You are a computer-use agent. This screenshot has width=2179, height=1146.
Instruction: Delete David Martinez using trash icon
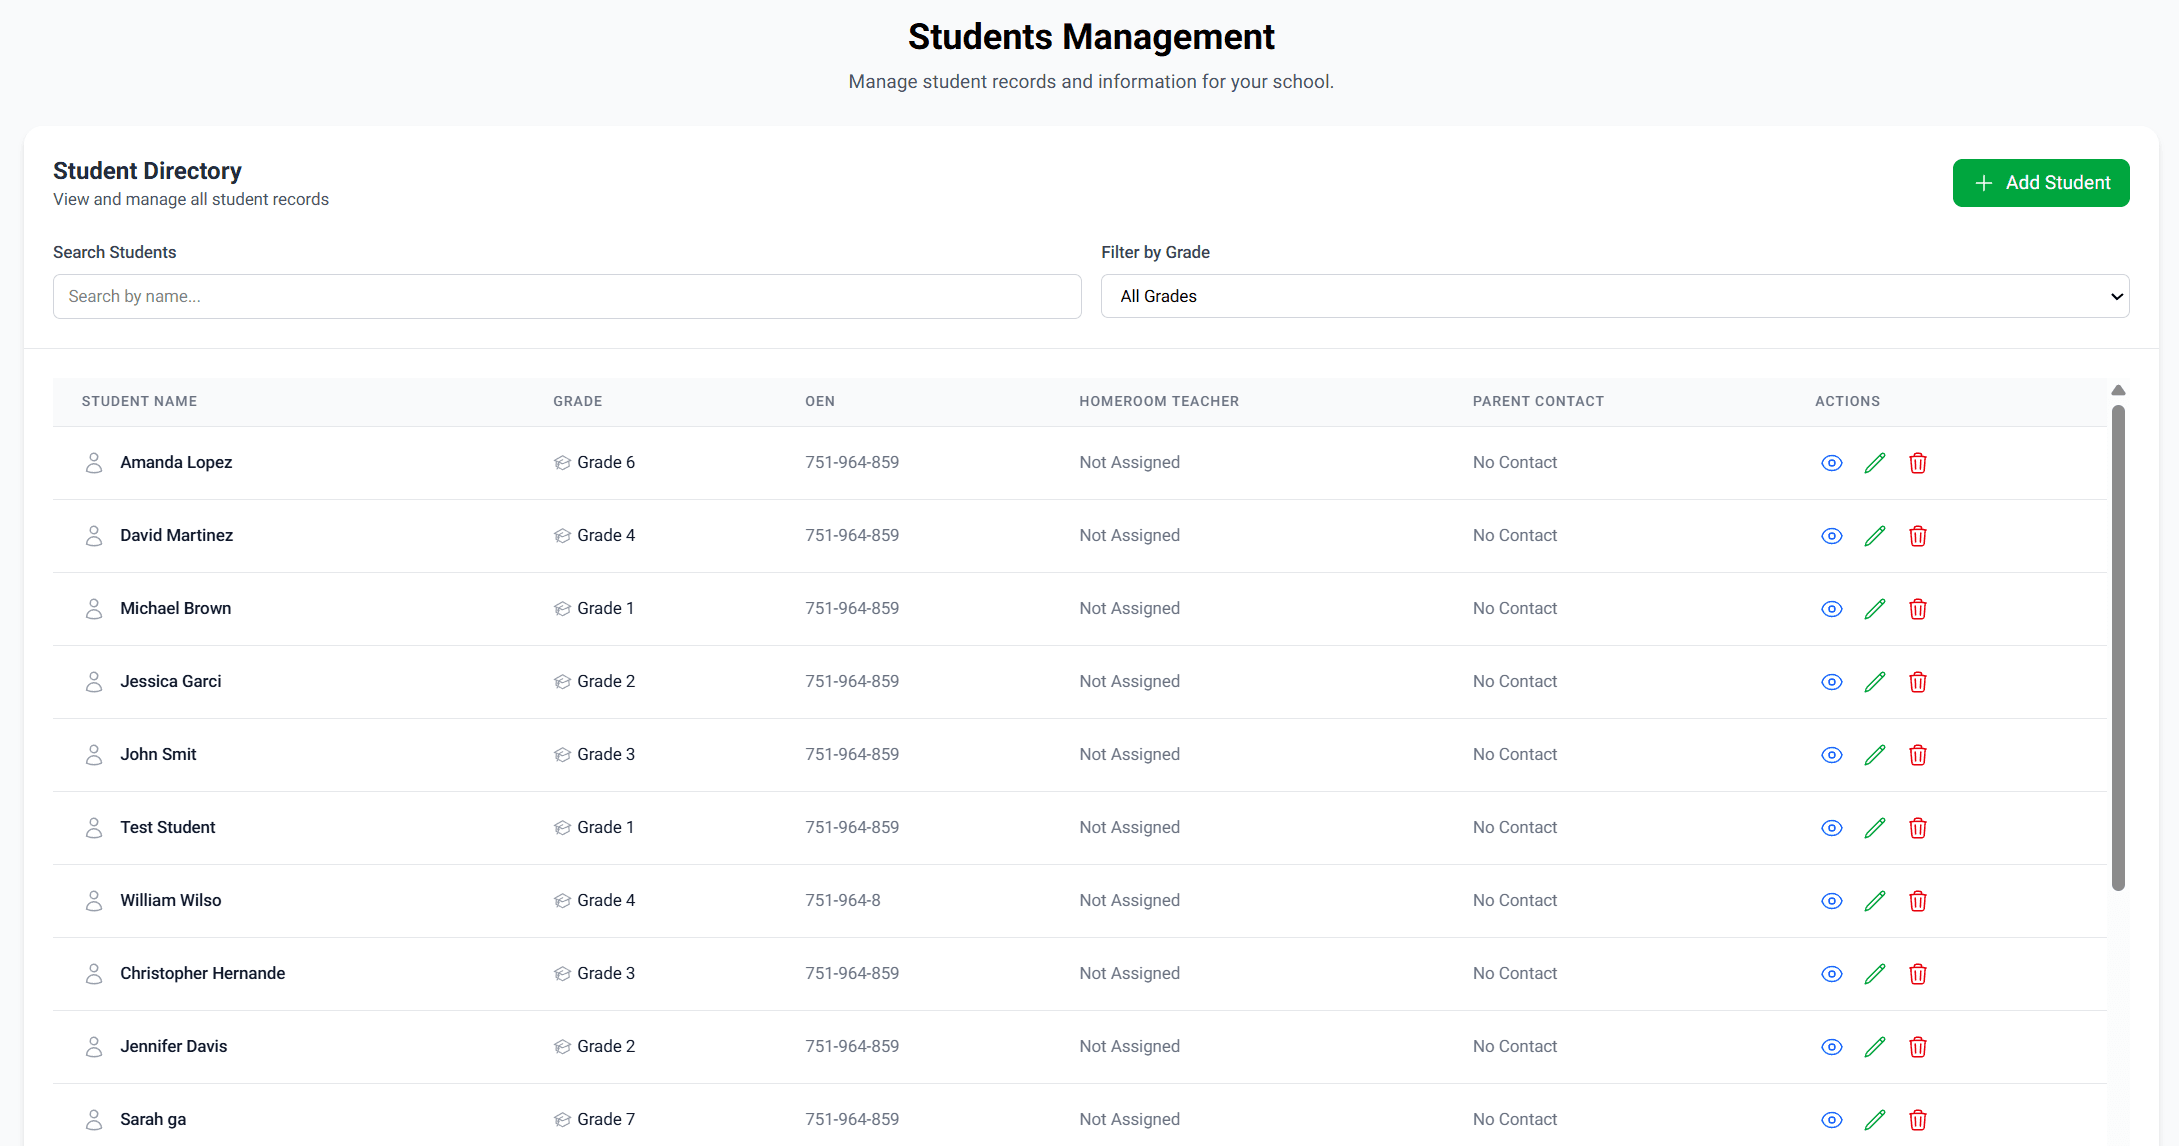[1918, 536]
